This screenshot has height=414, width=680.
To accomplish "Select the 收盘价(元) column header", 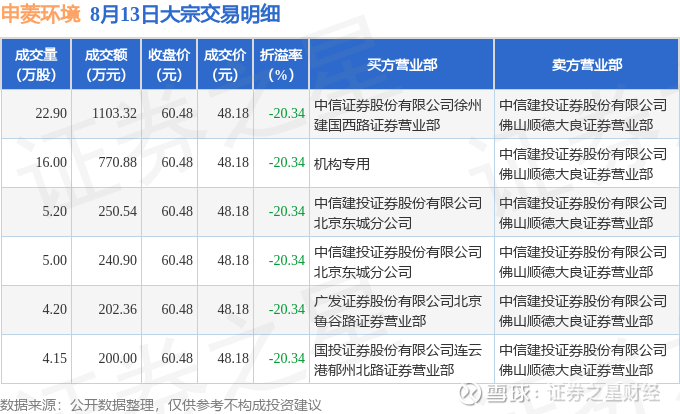I will (169, 65).
